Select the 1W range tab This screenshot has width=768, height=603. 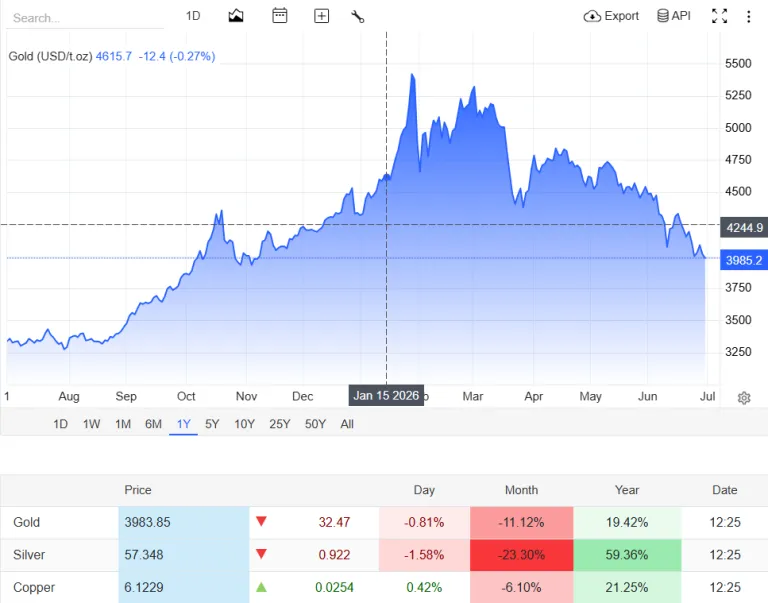point(91,424)
